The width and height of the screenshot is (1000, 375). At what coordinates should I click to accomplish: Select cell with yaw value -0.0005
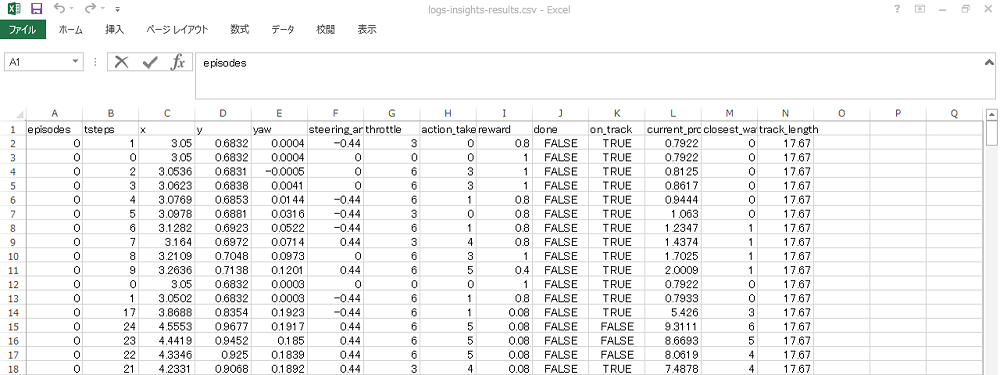point(279,172)
